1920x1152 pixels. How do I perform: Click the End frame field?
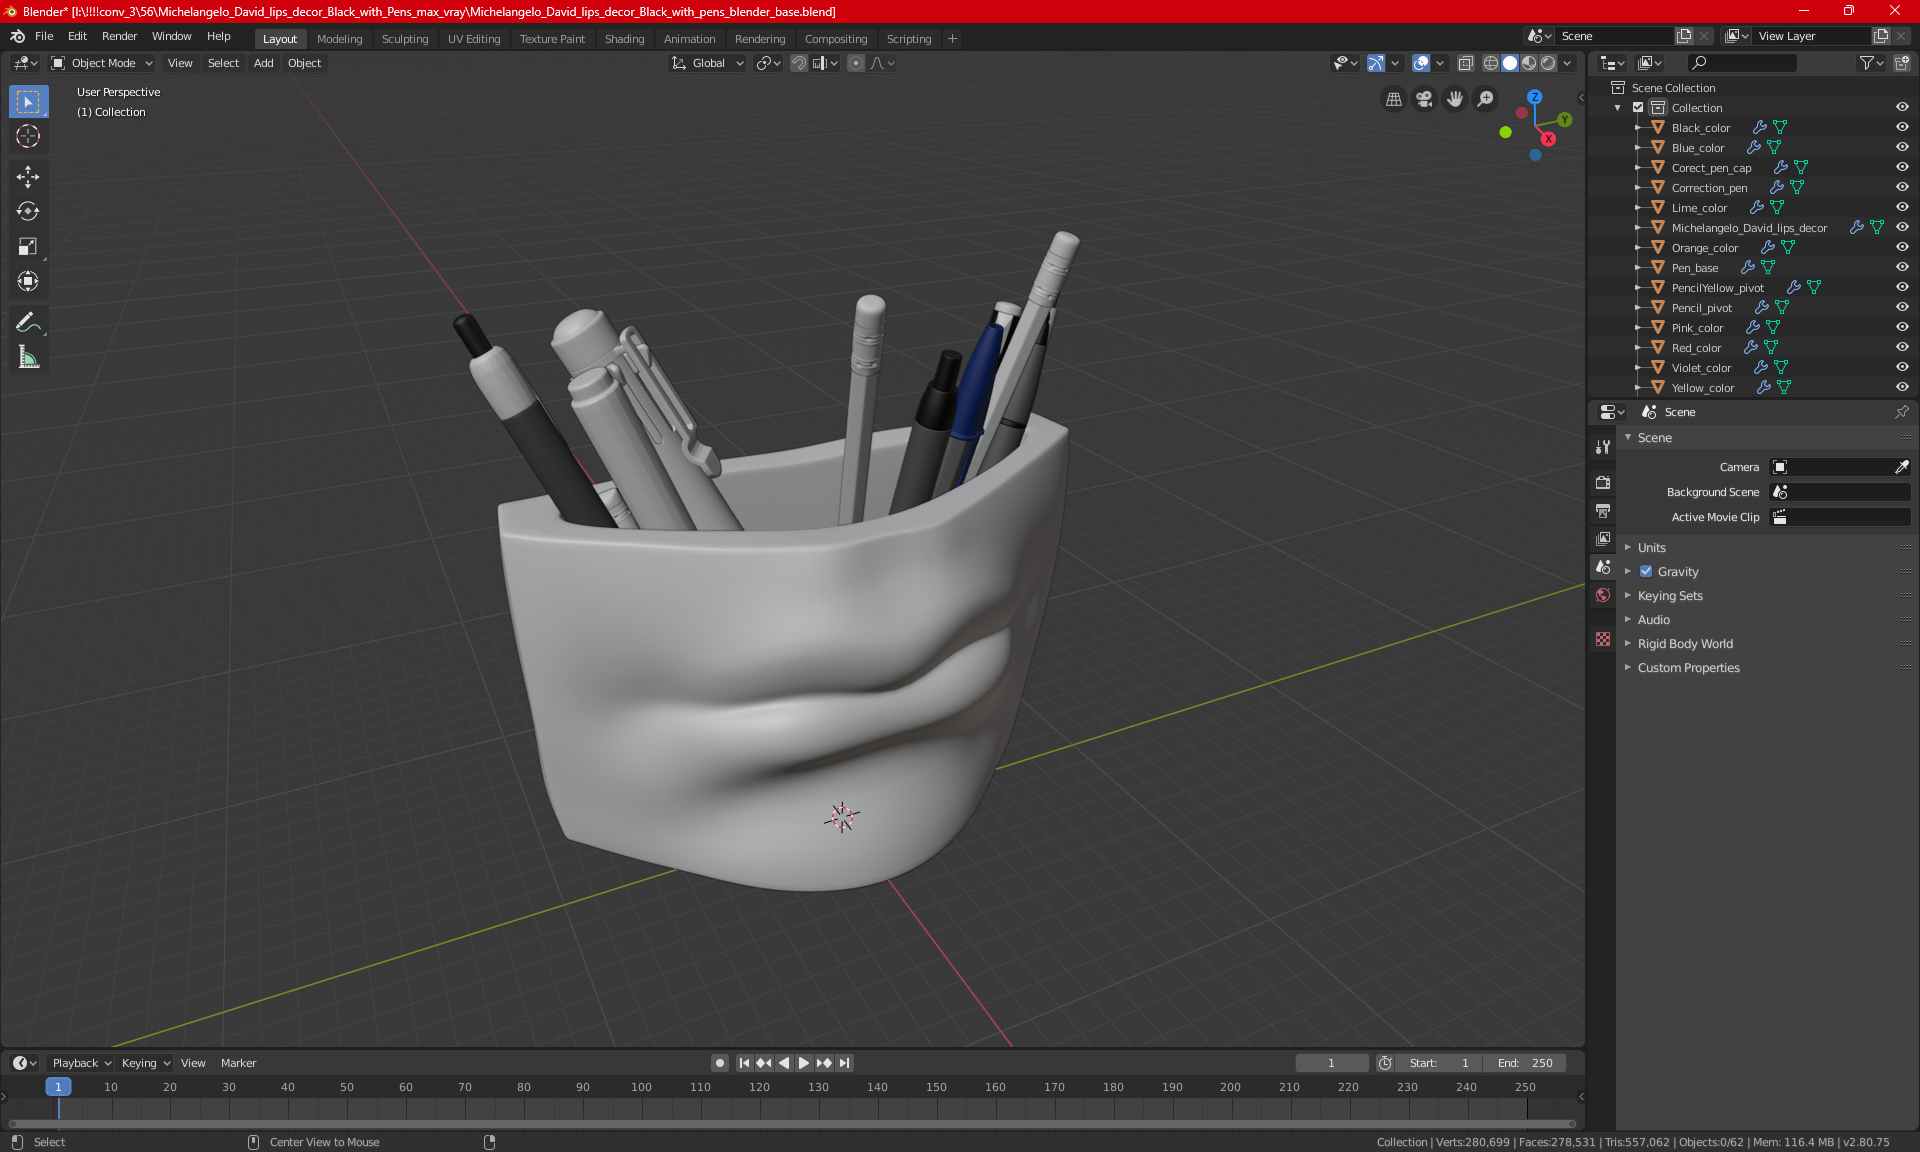click(x=1524, y=1063)
